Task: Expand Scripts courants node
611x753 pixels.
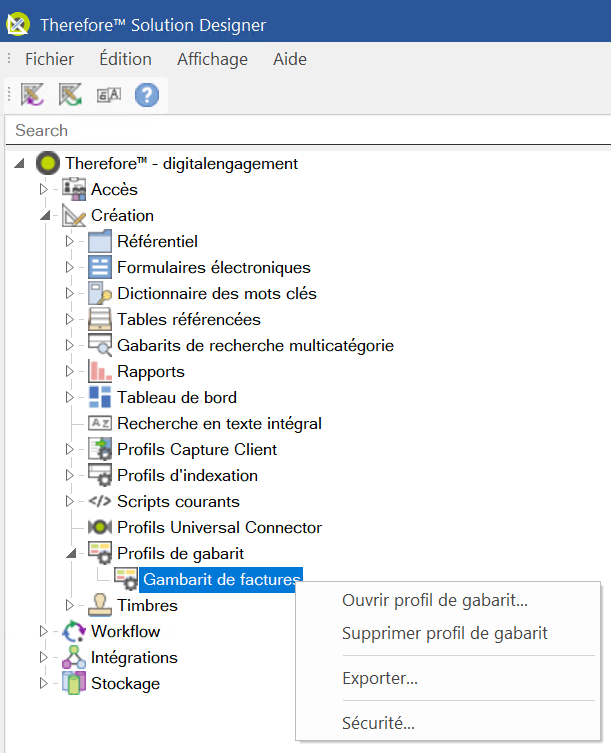Action: (x=70, y=501)
